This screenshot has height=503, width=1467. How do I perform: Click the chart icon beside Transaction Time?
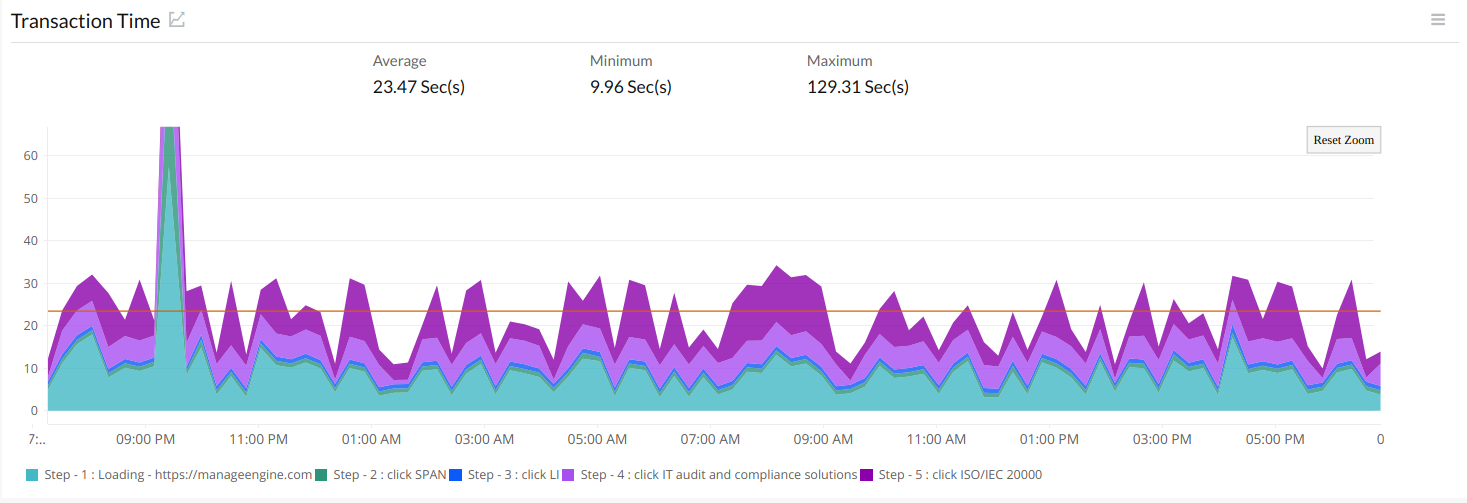click(x=177, y=19)
